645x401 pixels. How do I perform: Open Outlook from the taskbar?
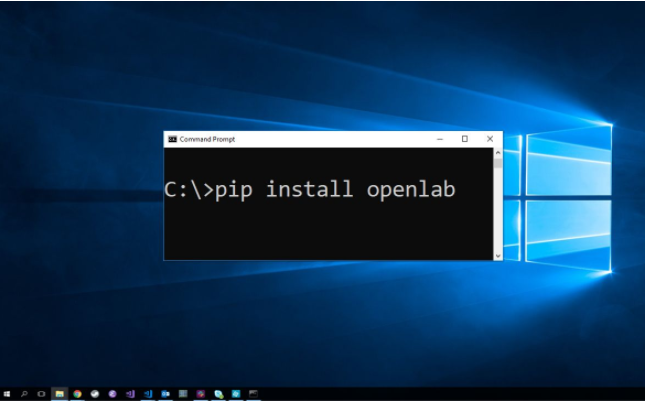[166, 394]
